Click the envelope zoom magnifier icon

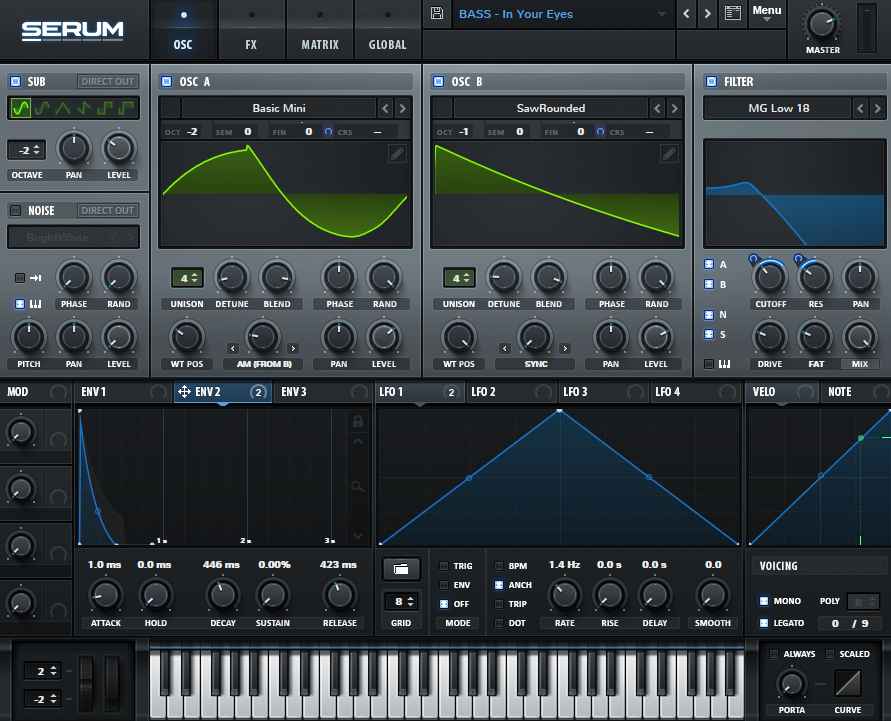pyautogui.click(x=357, y=486)
